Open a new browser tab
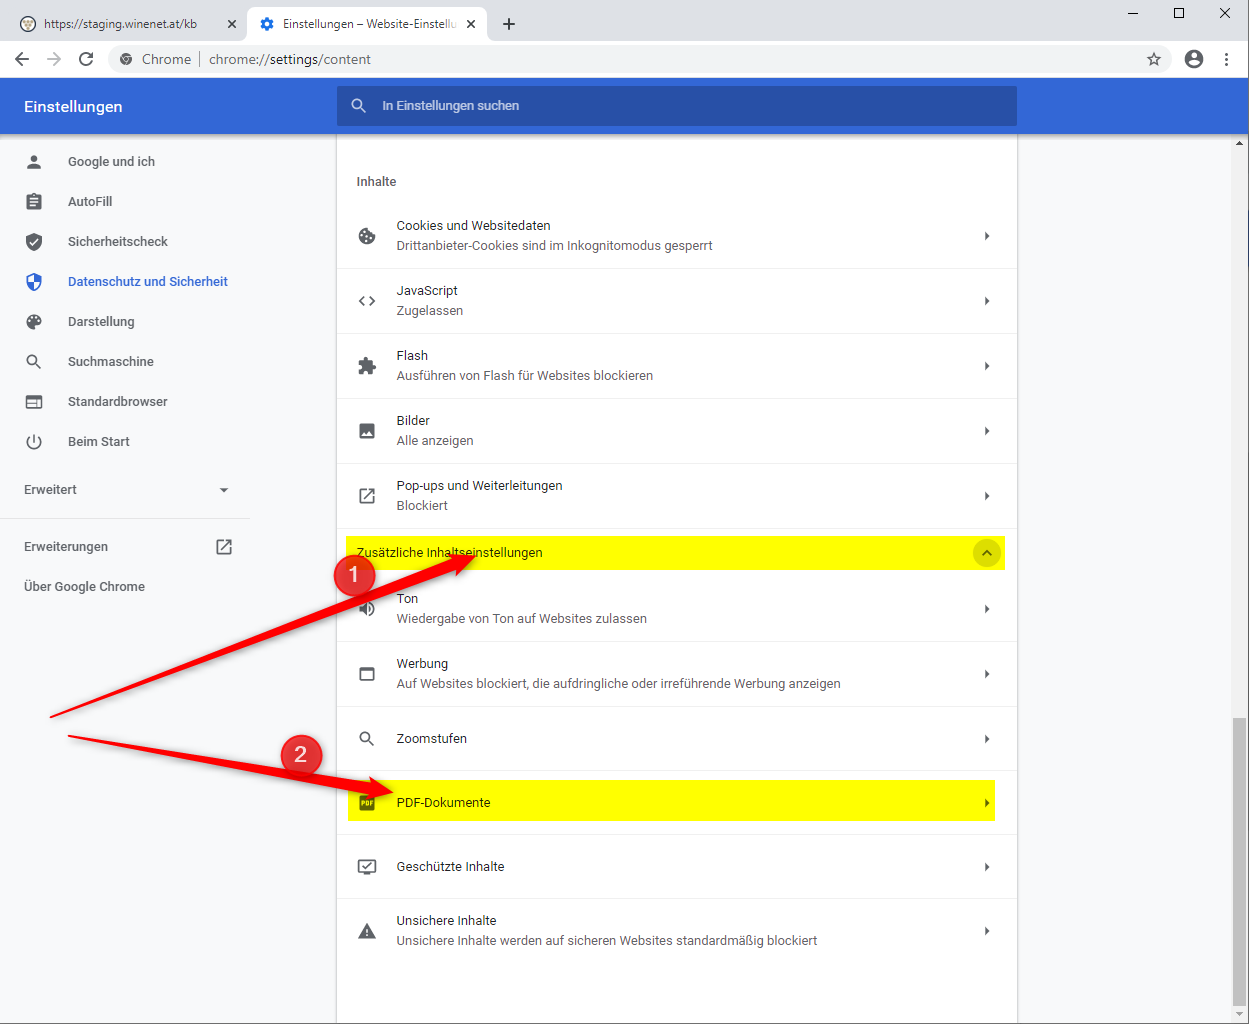The height and width of the screenshot is (1024, 1249). coord(509,24)
